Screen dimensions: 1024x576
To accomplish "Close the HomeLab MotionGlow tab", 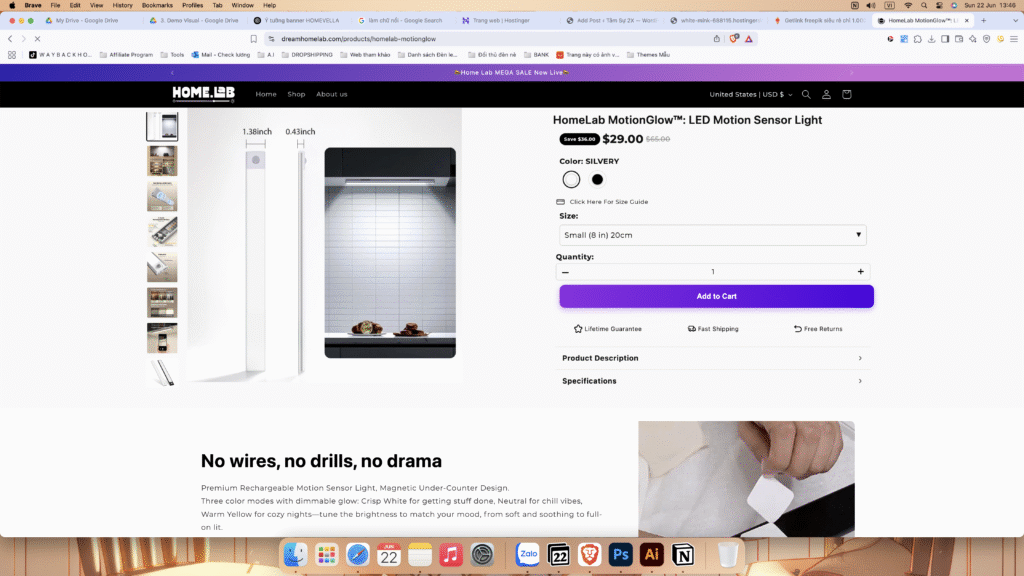I will [967, 20].
